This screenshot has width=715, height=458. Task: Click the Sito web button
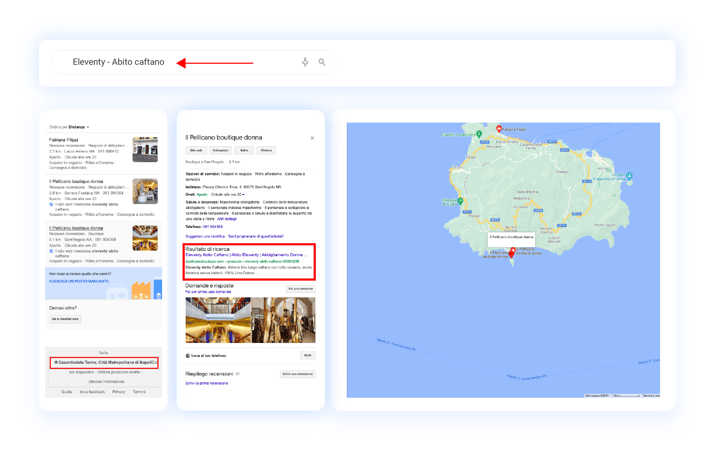pyautogui.click(x=196, y=150)
